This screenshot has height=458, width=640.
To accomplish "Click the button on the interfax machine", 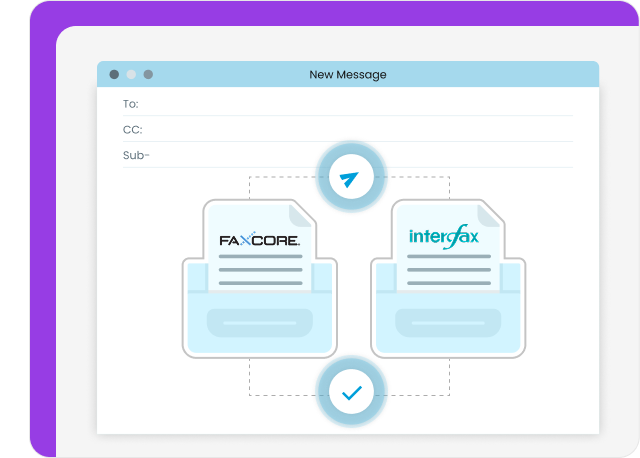I will (x=448, y=323).
